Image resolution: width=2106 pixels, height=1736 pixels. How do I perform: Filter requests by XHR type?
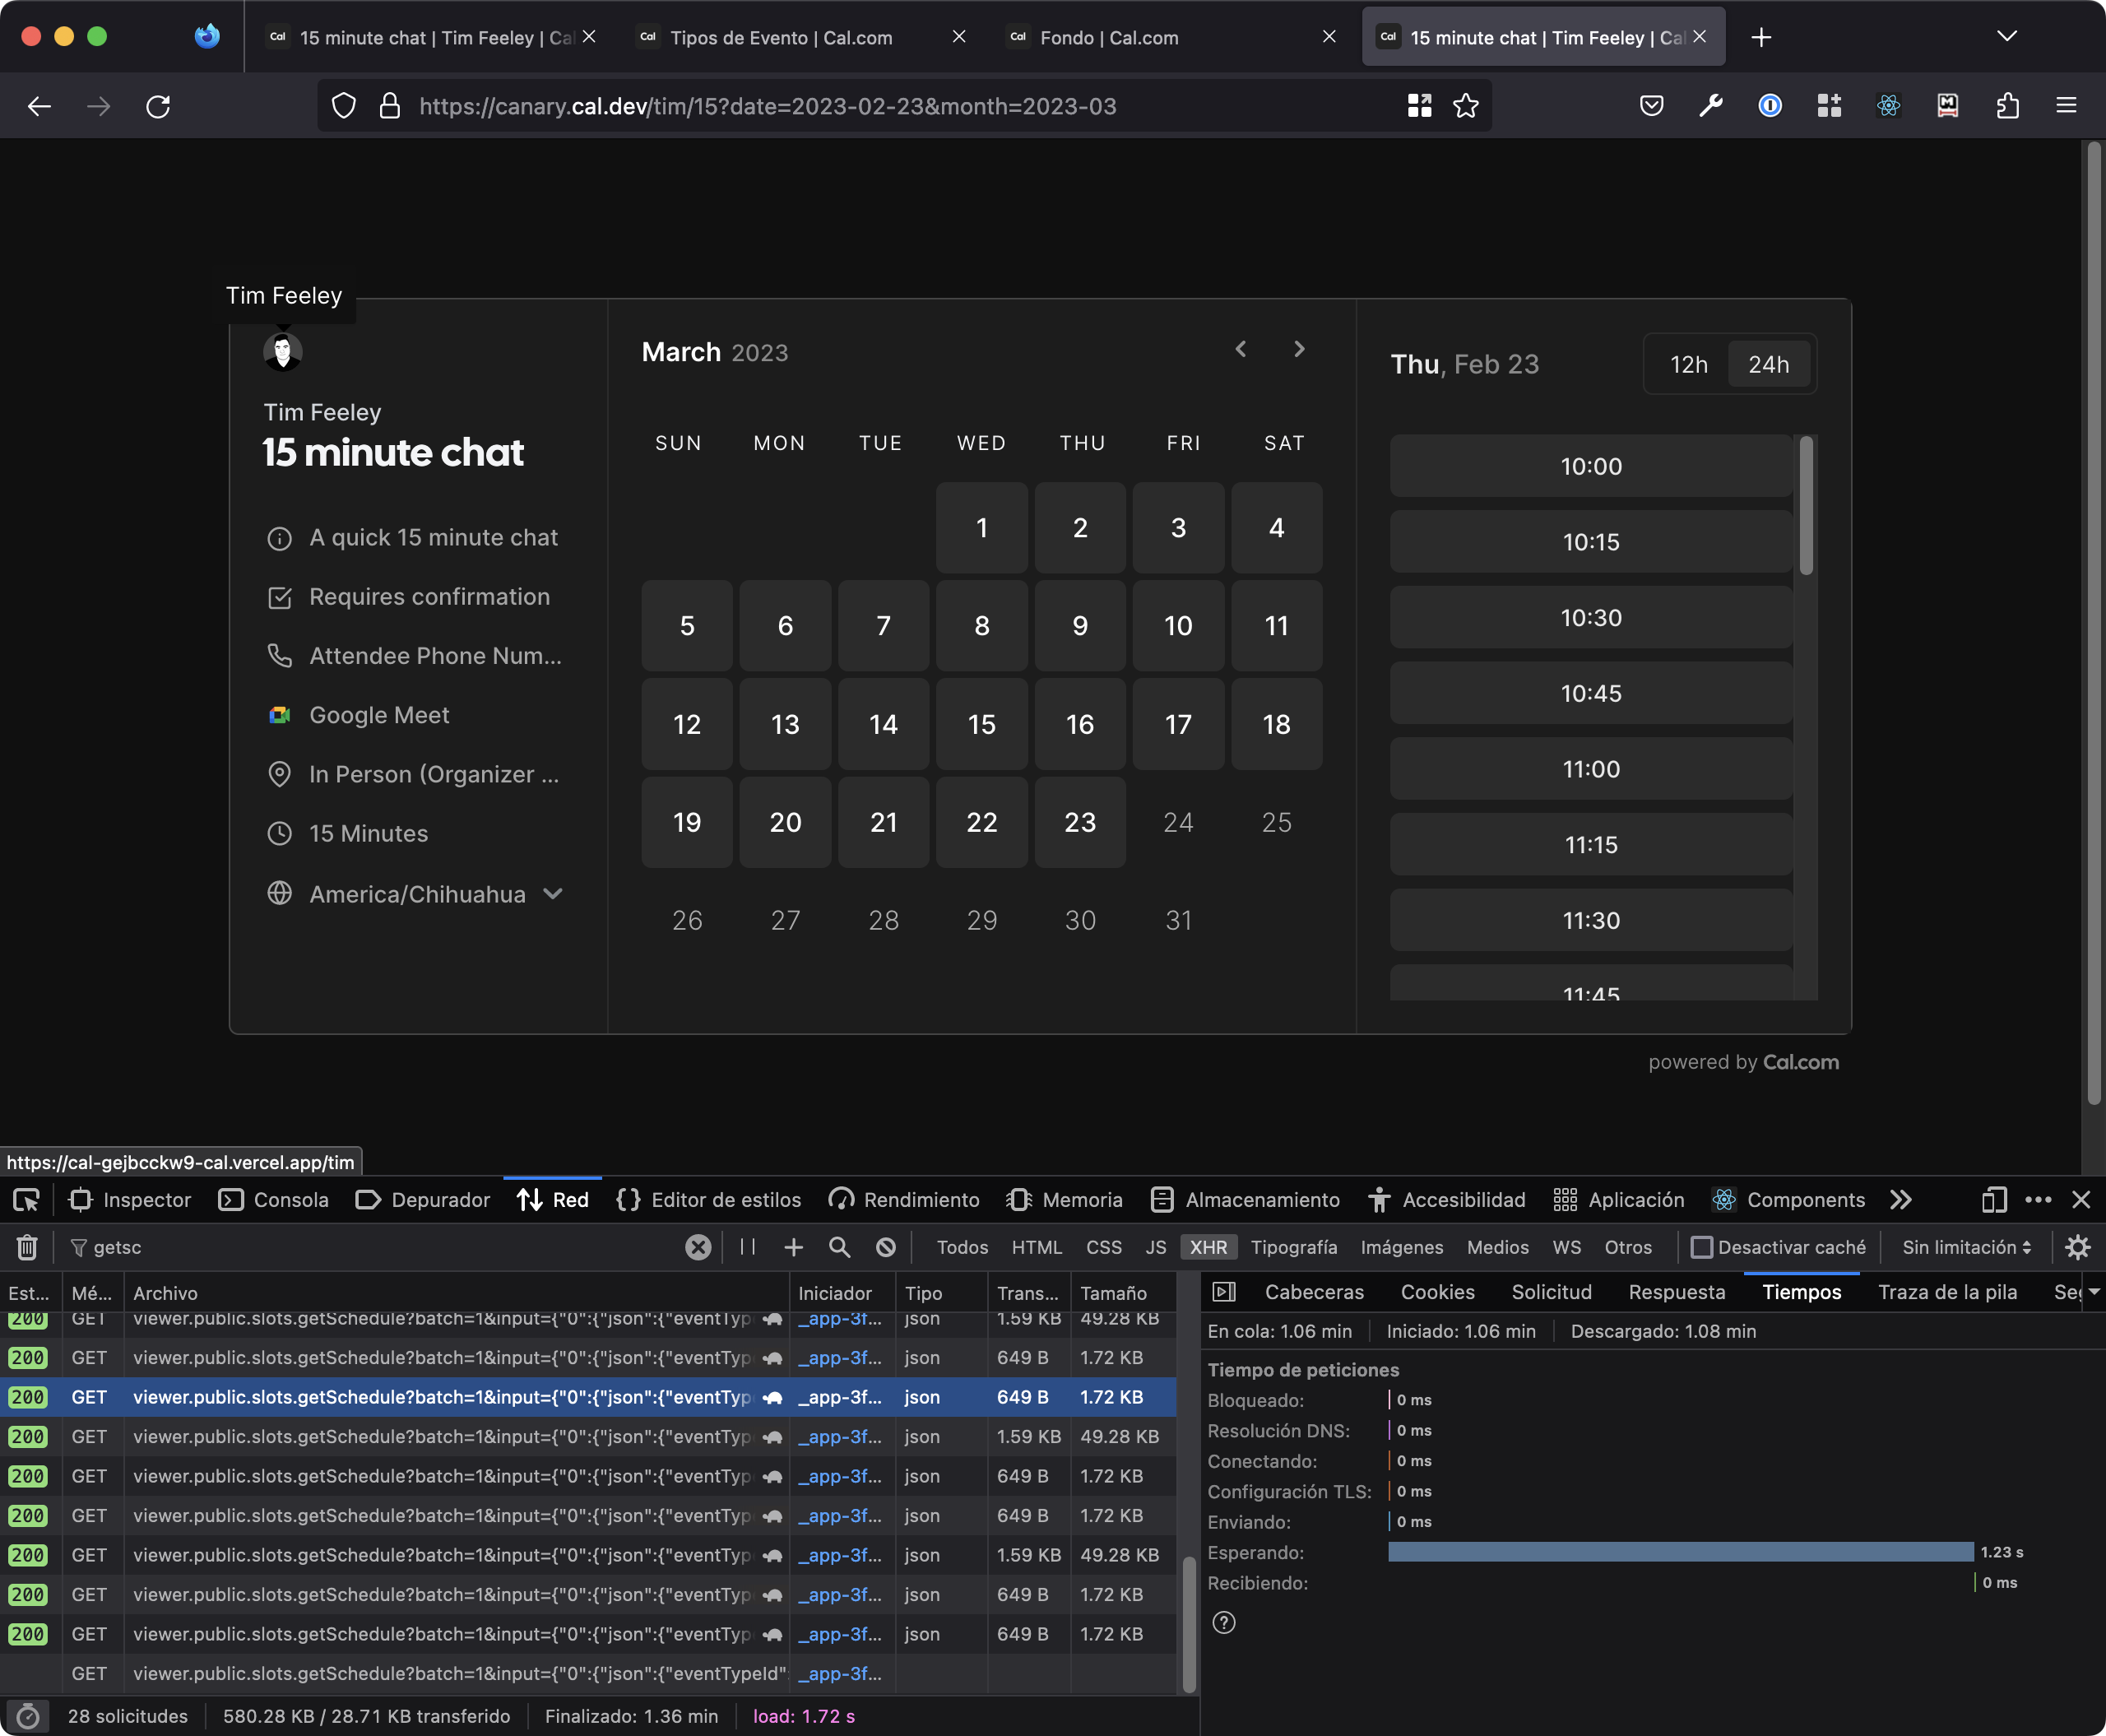(x=1208, y=1247)
